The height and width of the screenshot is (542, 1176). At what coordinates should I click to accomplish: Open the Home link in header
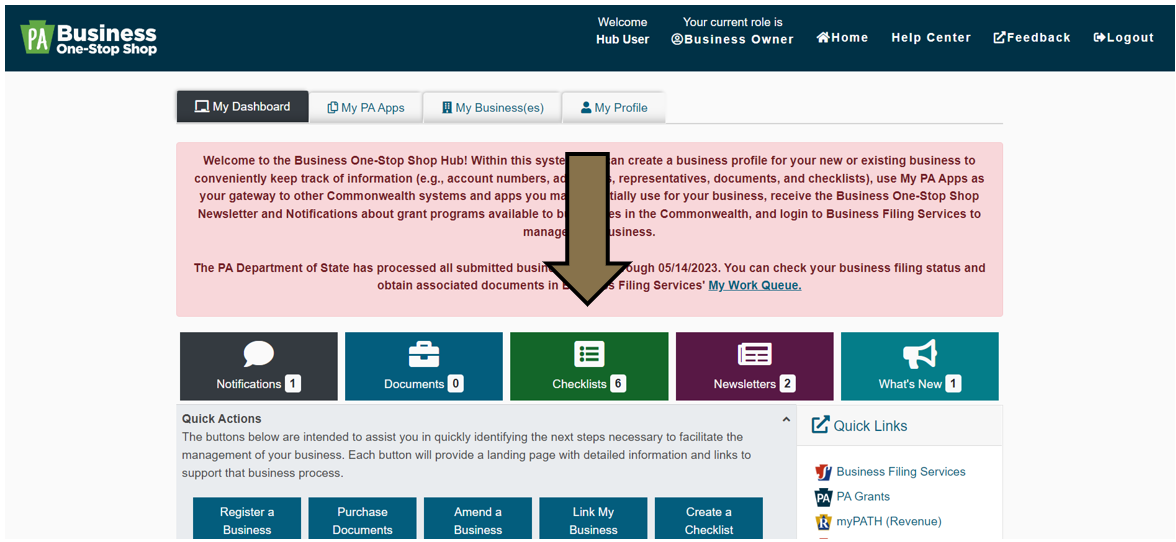click(842, 37)
